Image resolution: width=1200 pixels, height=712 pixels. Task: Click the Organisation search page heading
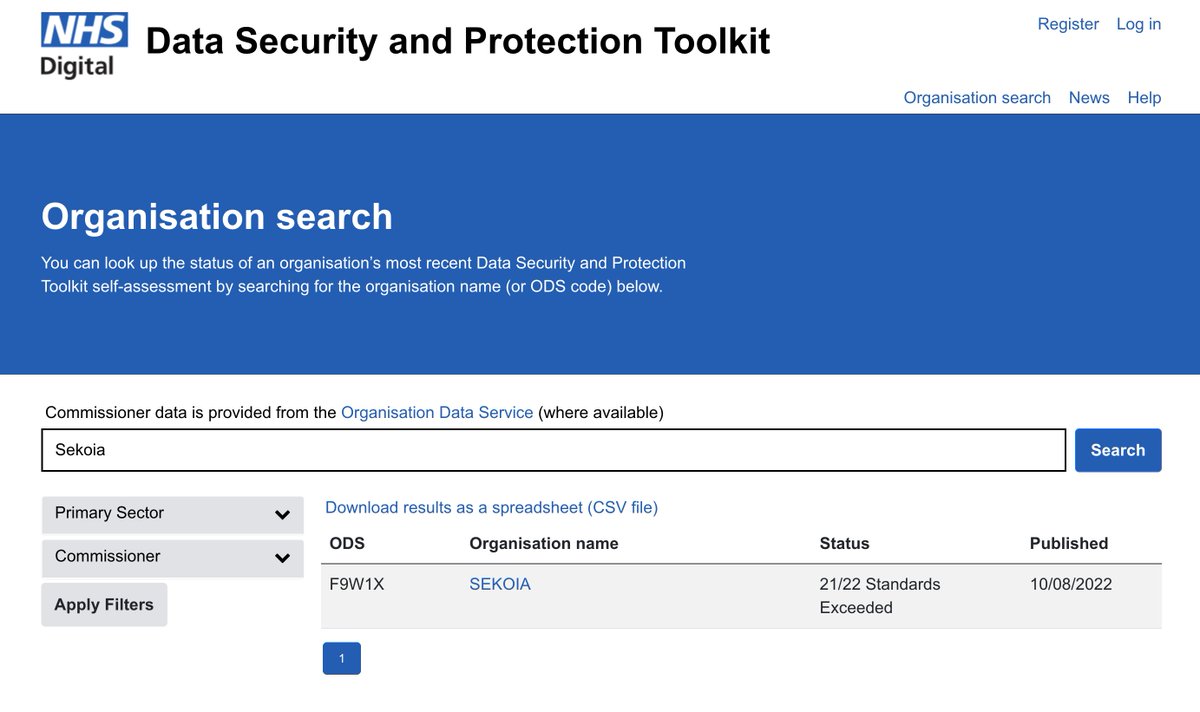pos(217,216)
